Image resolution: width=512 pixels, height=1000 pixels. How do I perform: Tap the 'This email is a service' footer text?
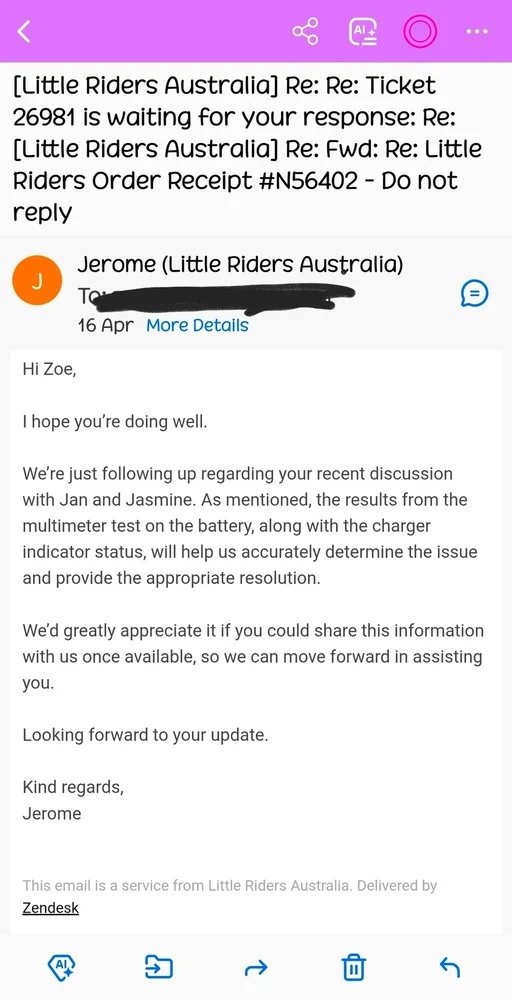click(x=230, y=885)
